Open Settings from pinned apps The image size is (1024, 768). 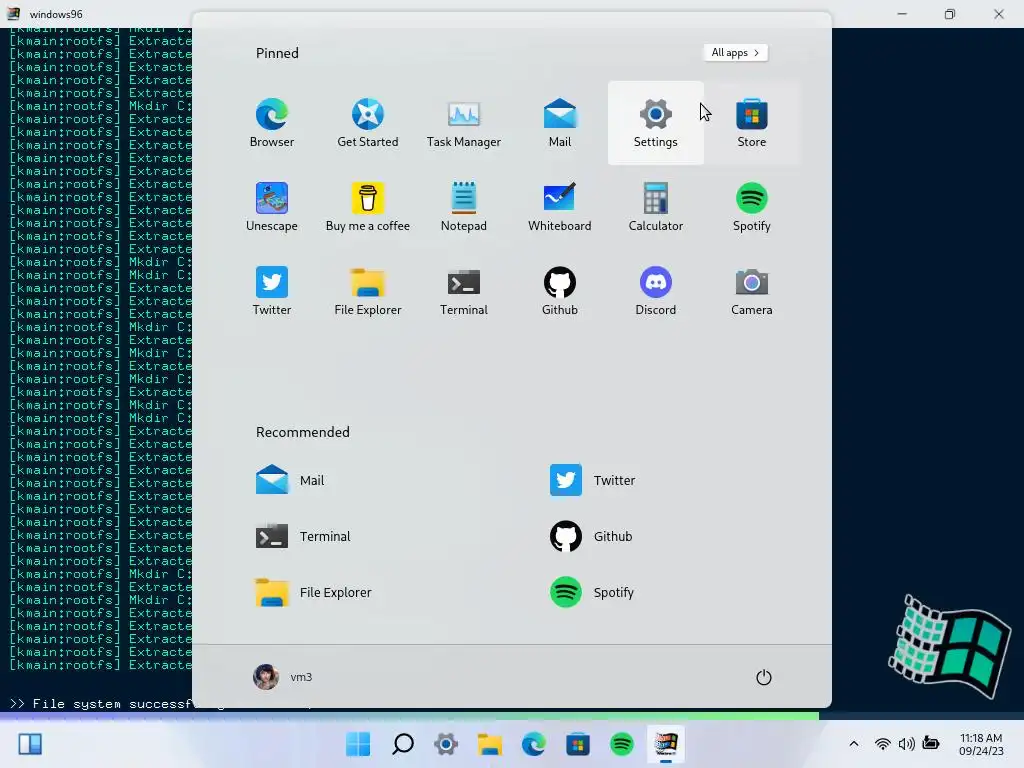tap(656, 123)
